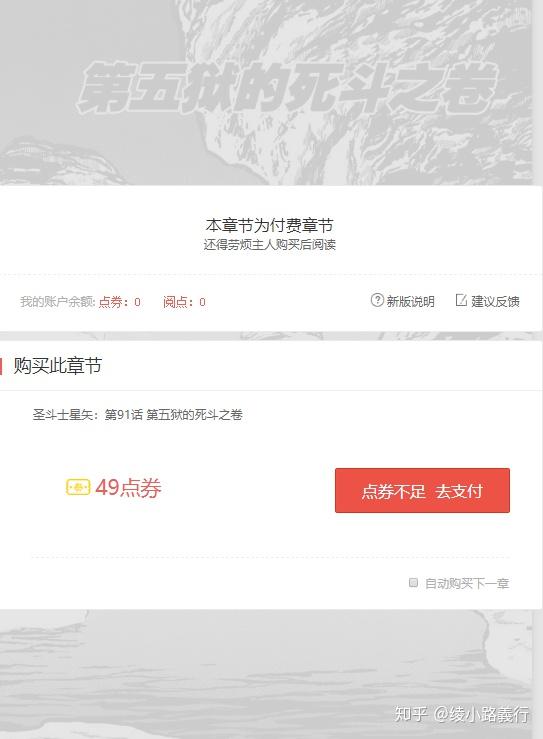Click the 购买此章节 section heading
The height and width of the screenshot is (739, 543).
tap(58, 366)
